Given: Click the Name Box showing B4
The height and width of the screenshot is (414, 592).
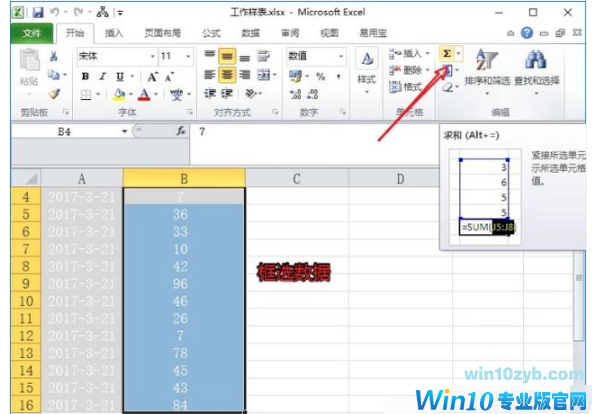Looking at the screenshot, I should pos(64,132).
